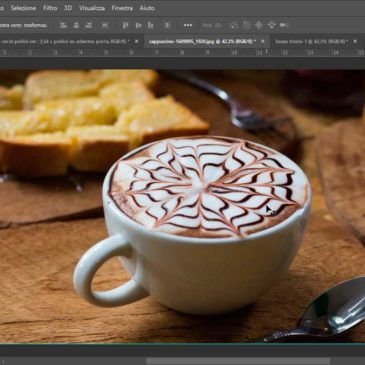Click align bottom edges icon

point(151,25)
